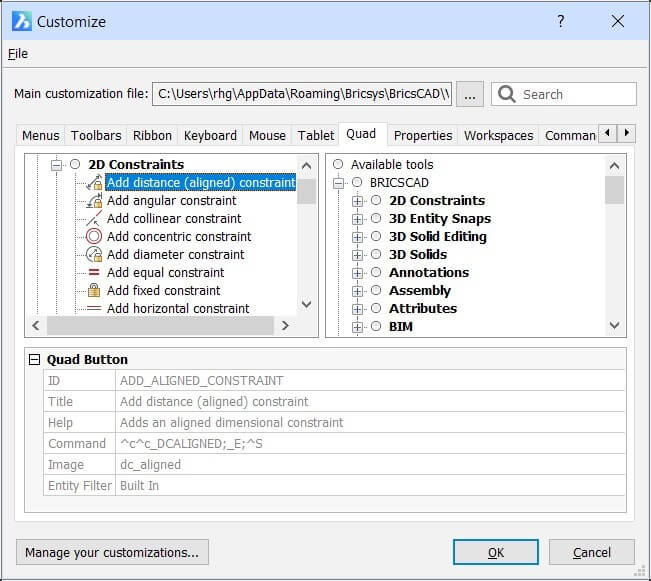The image size is (651, 581).
Task: Click the equal constraint icon
Action: 94,272
